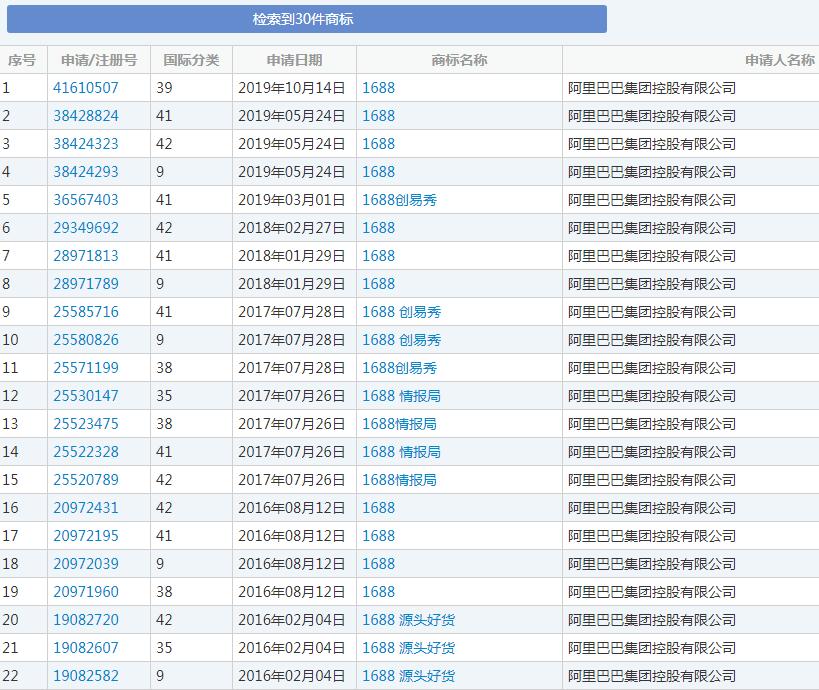Image resolution: width=819 pixels, height=690 pixels.
Task: Click application number 38424293
Action: pos(86,172)
